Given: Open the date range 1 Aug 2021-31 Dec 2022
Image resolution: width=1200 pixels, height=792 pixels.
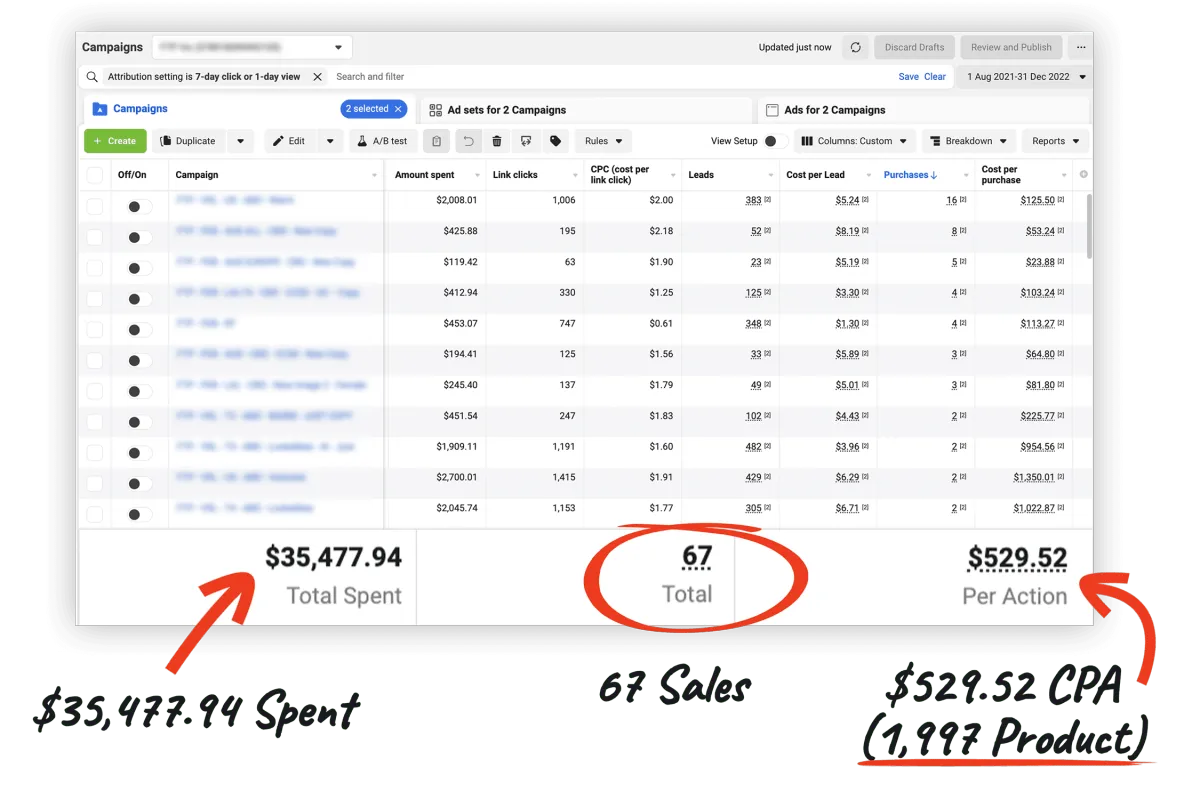Looking at the screenshot, I should click(1025, 77).
